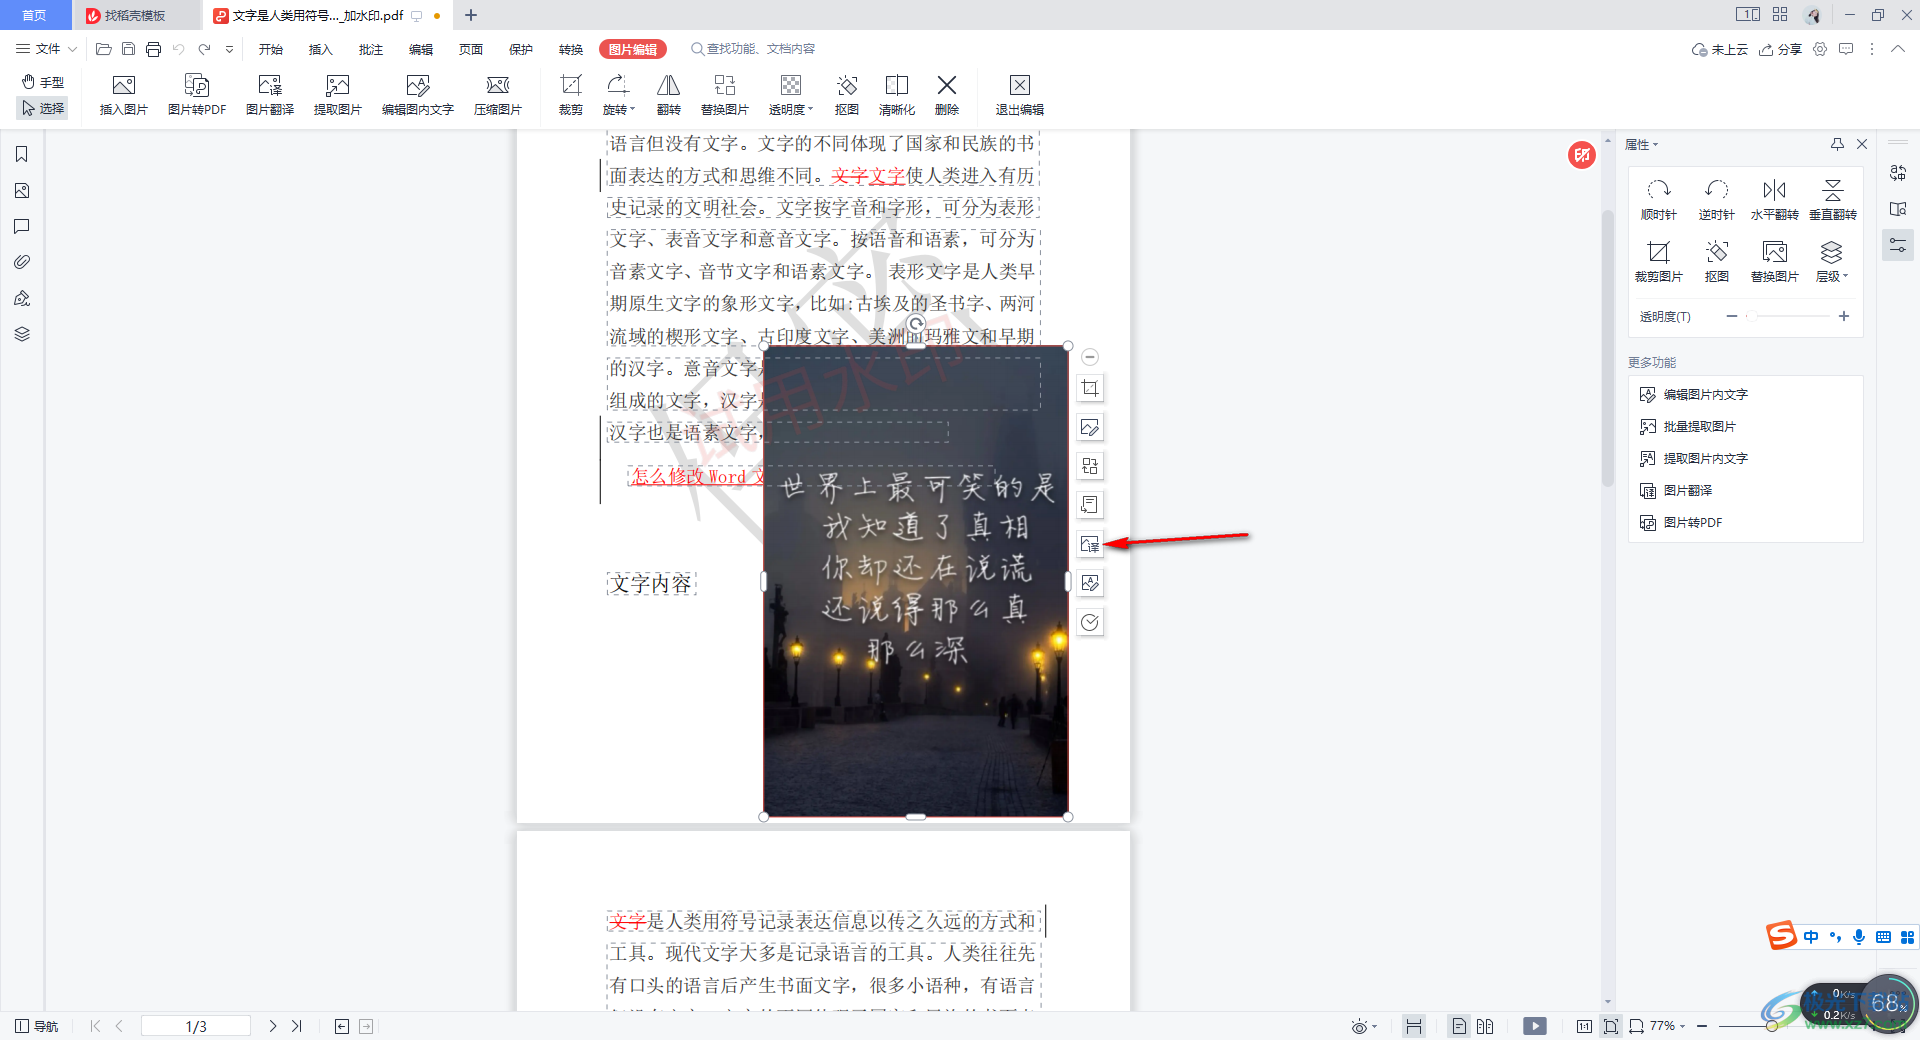This screenshot has height=1040, width=1920.
Task: Click the Insert Picture (插入图片) tool
Action: [x=124, y=95]
